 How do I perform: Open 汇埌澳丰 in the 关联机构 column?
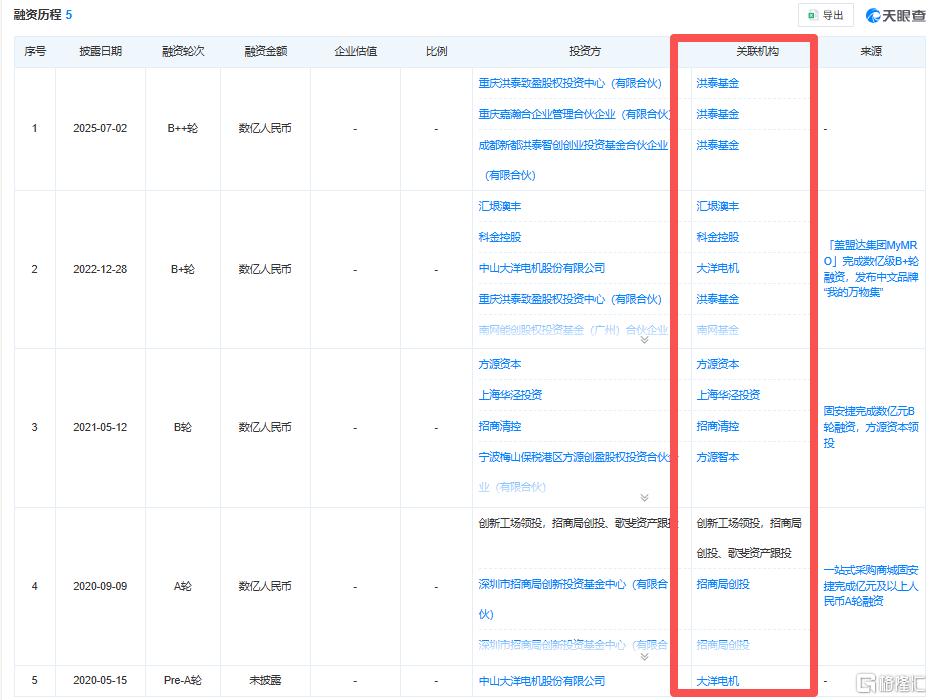pyautogui.click(x=717, y=206)
